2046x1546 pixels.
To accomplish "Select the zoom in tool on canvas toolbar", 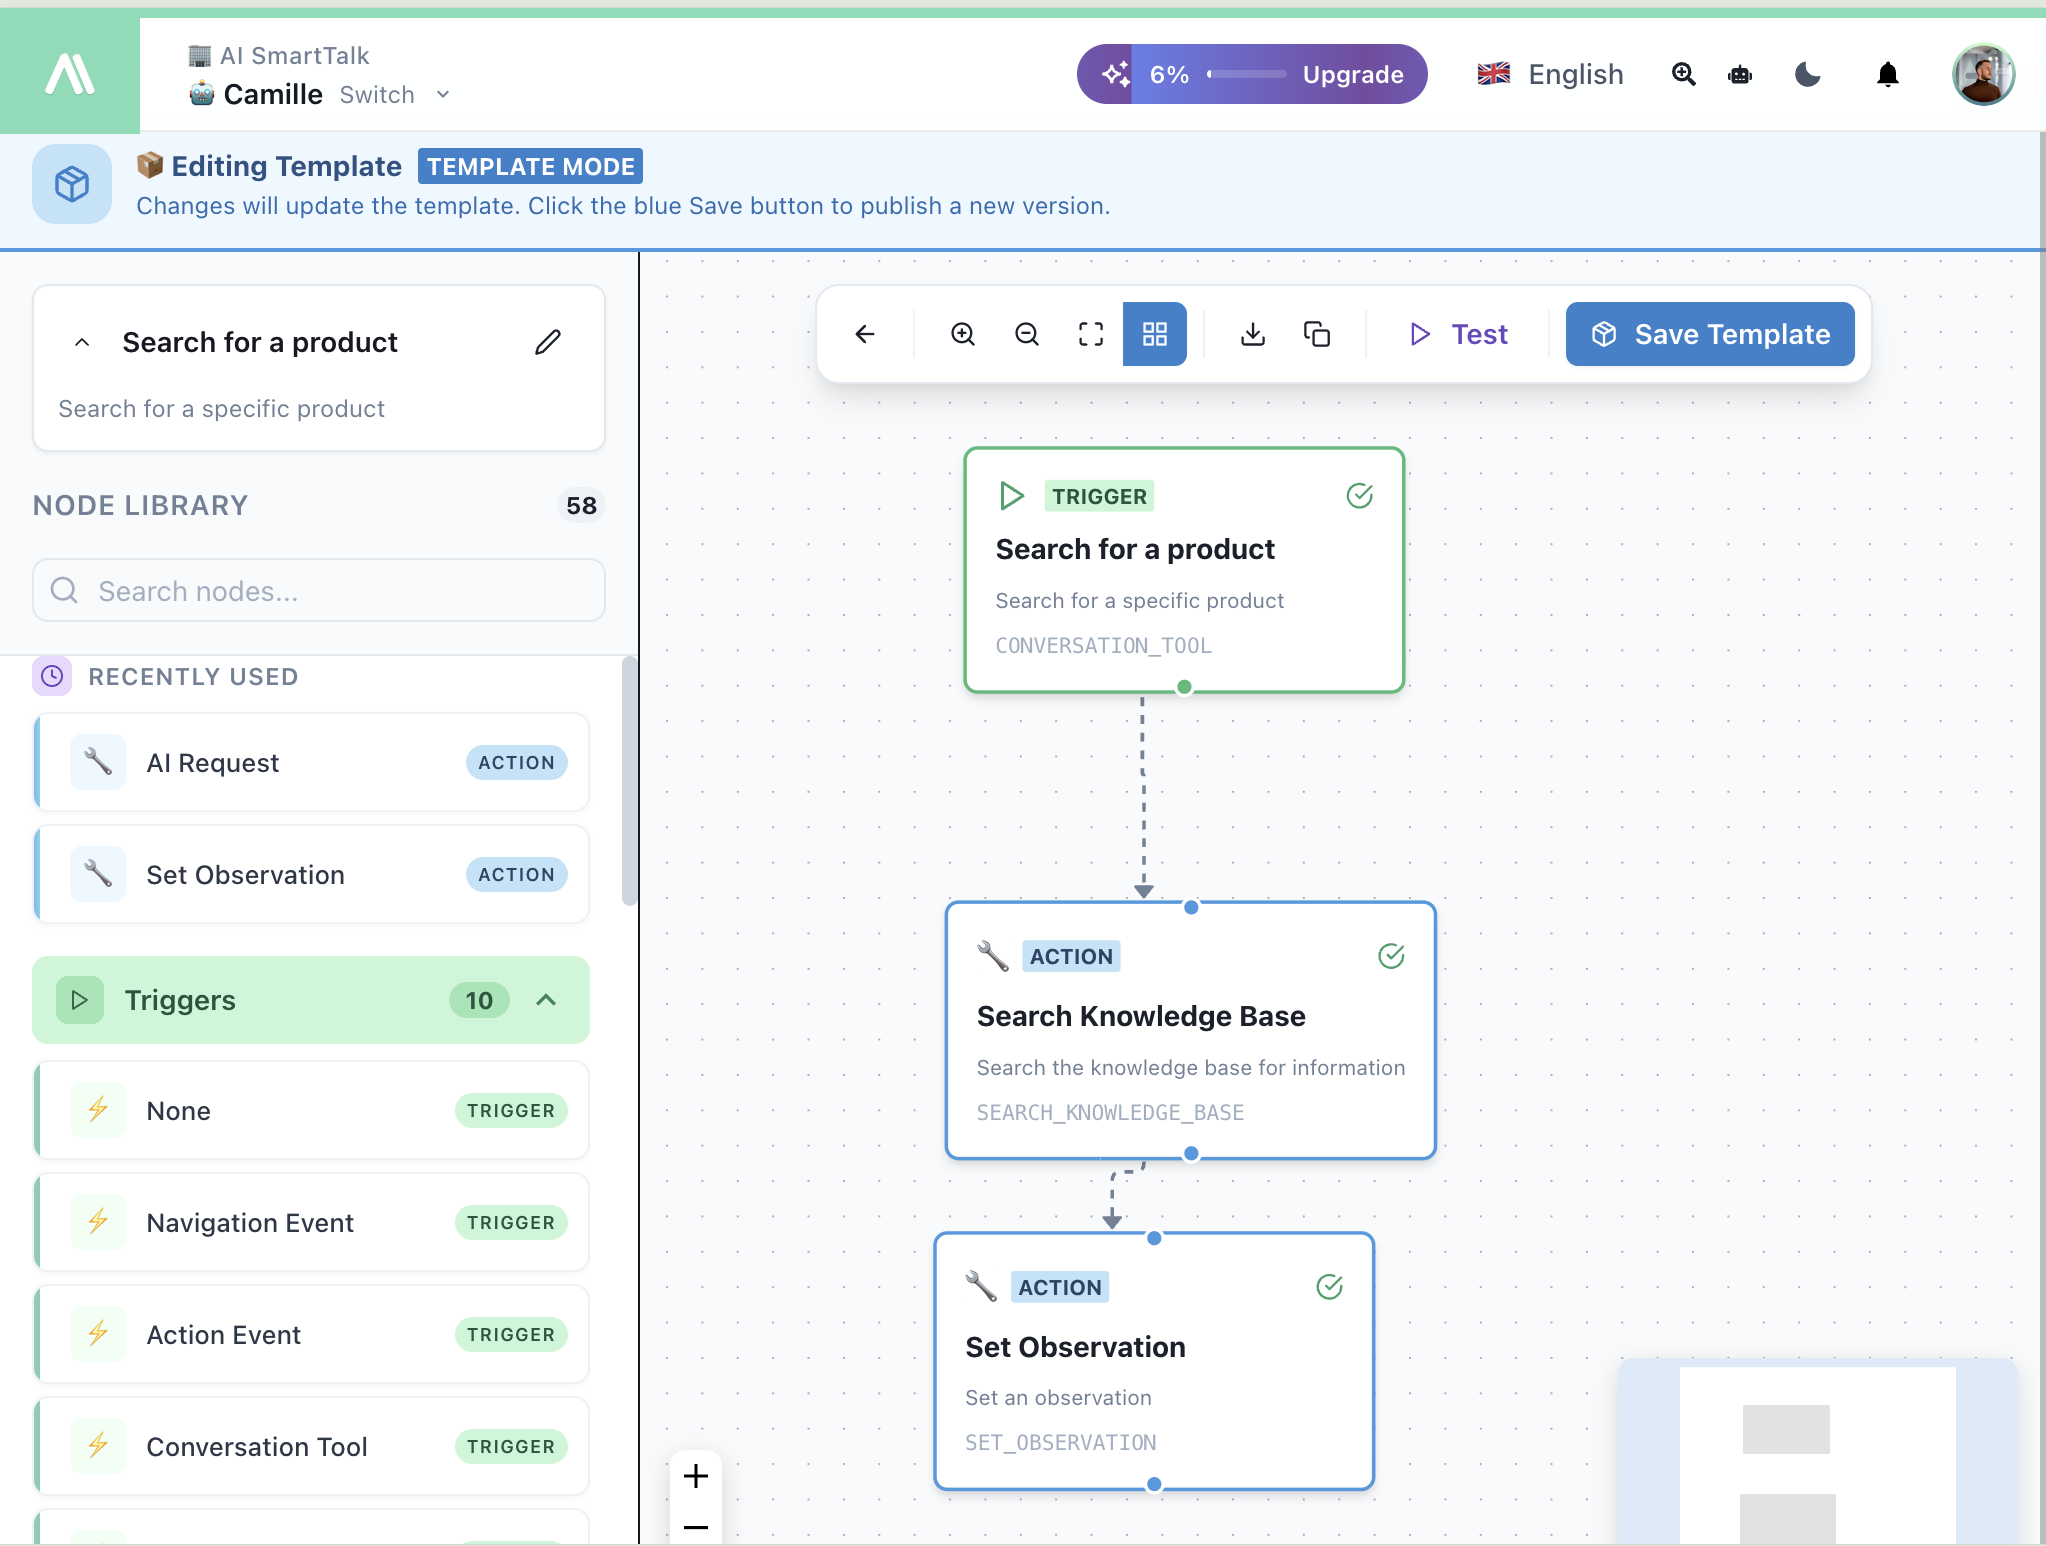I will point(961,334).
